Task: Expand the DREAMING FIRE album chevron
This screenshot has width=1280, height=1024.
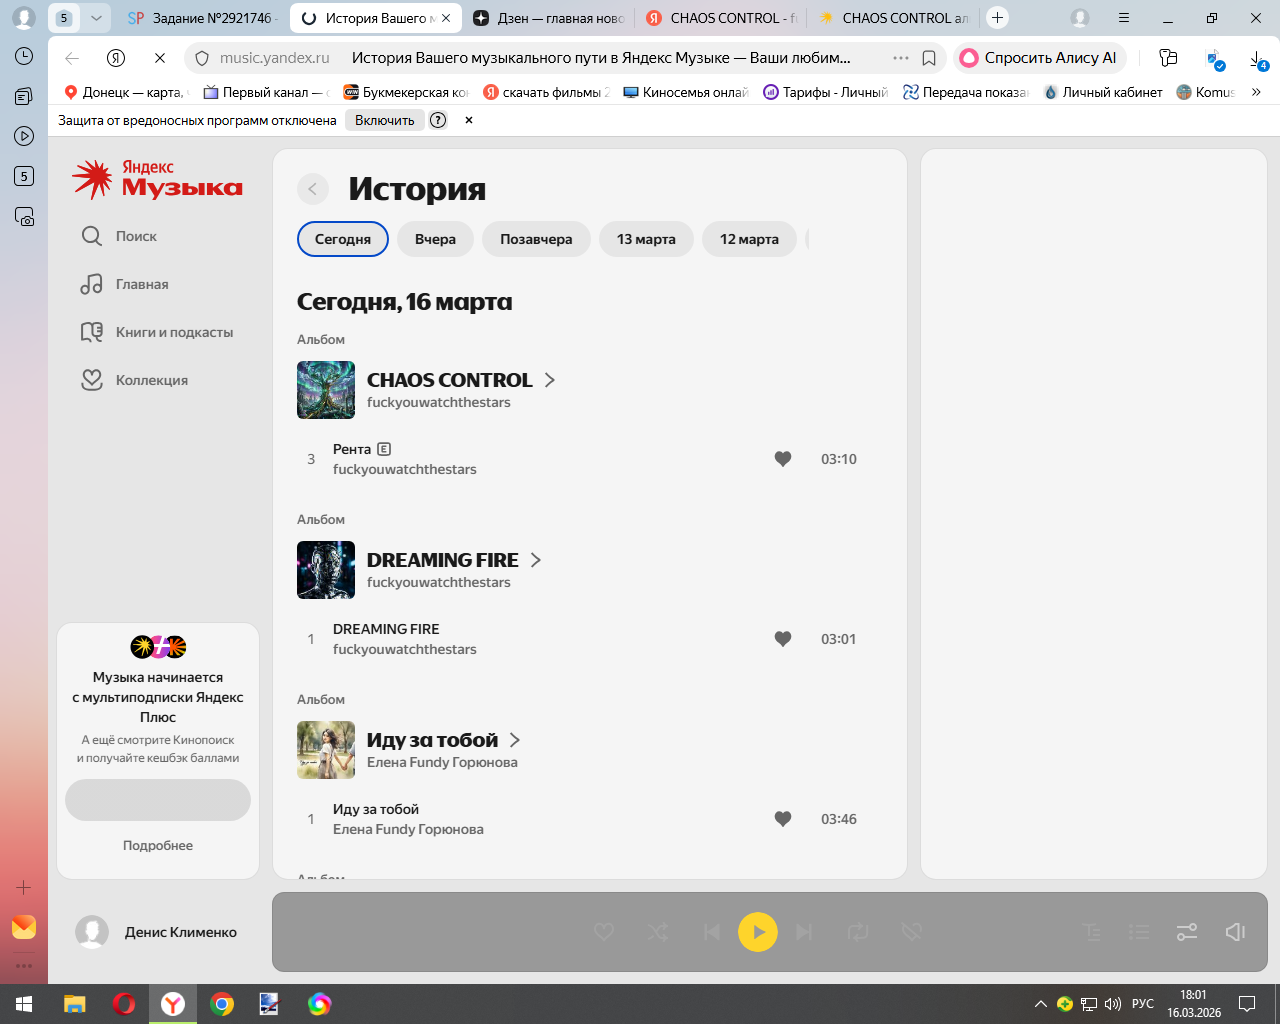Action: coord(535,560)
